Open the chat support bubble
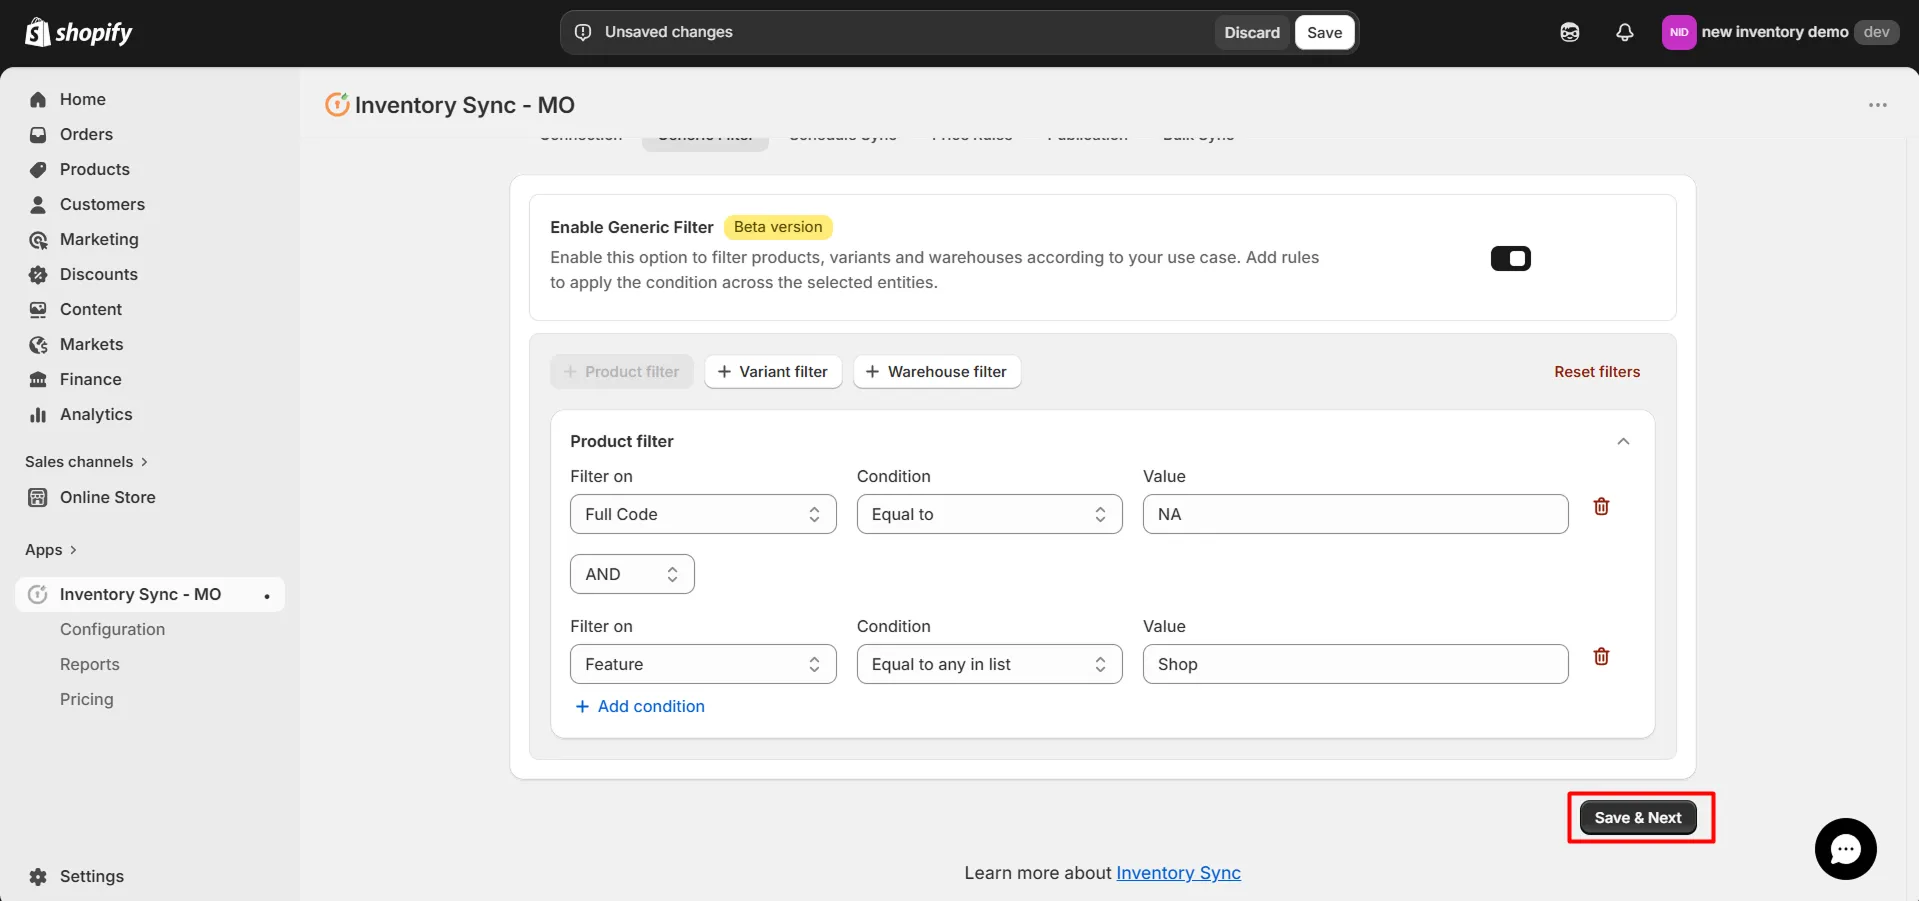Screen dimensions: 1919x901 point(1845,848)
